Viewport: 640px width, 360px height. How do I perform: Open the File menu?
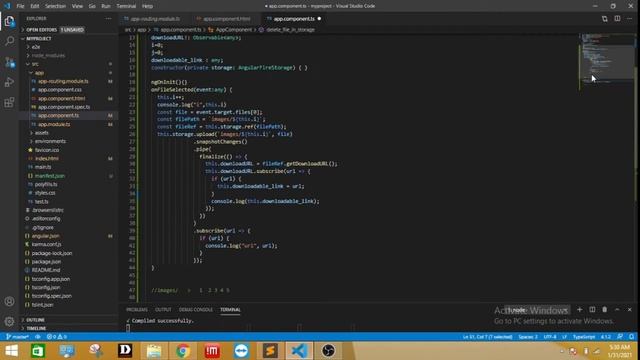coord(20,6)
